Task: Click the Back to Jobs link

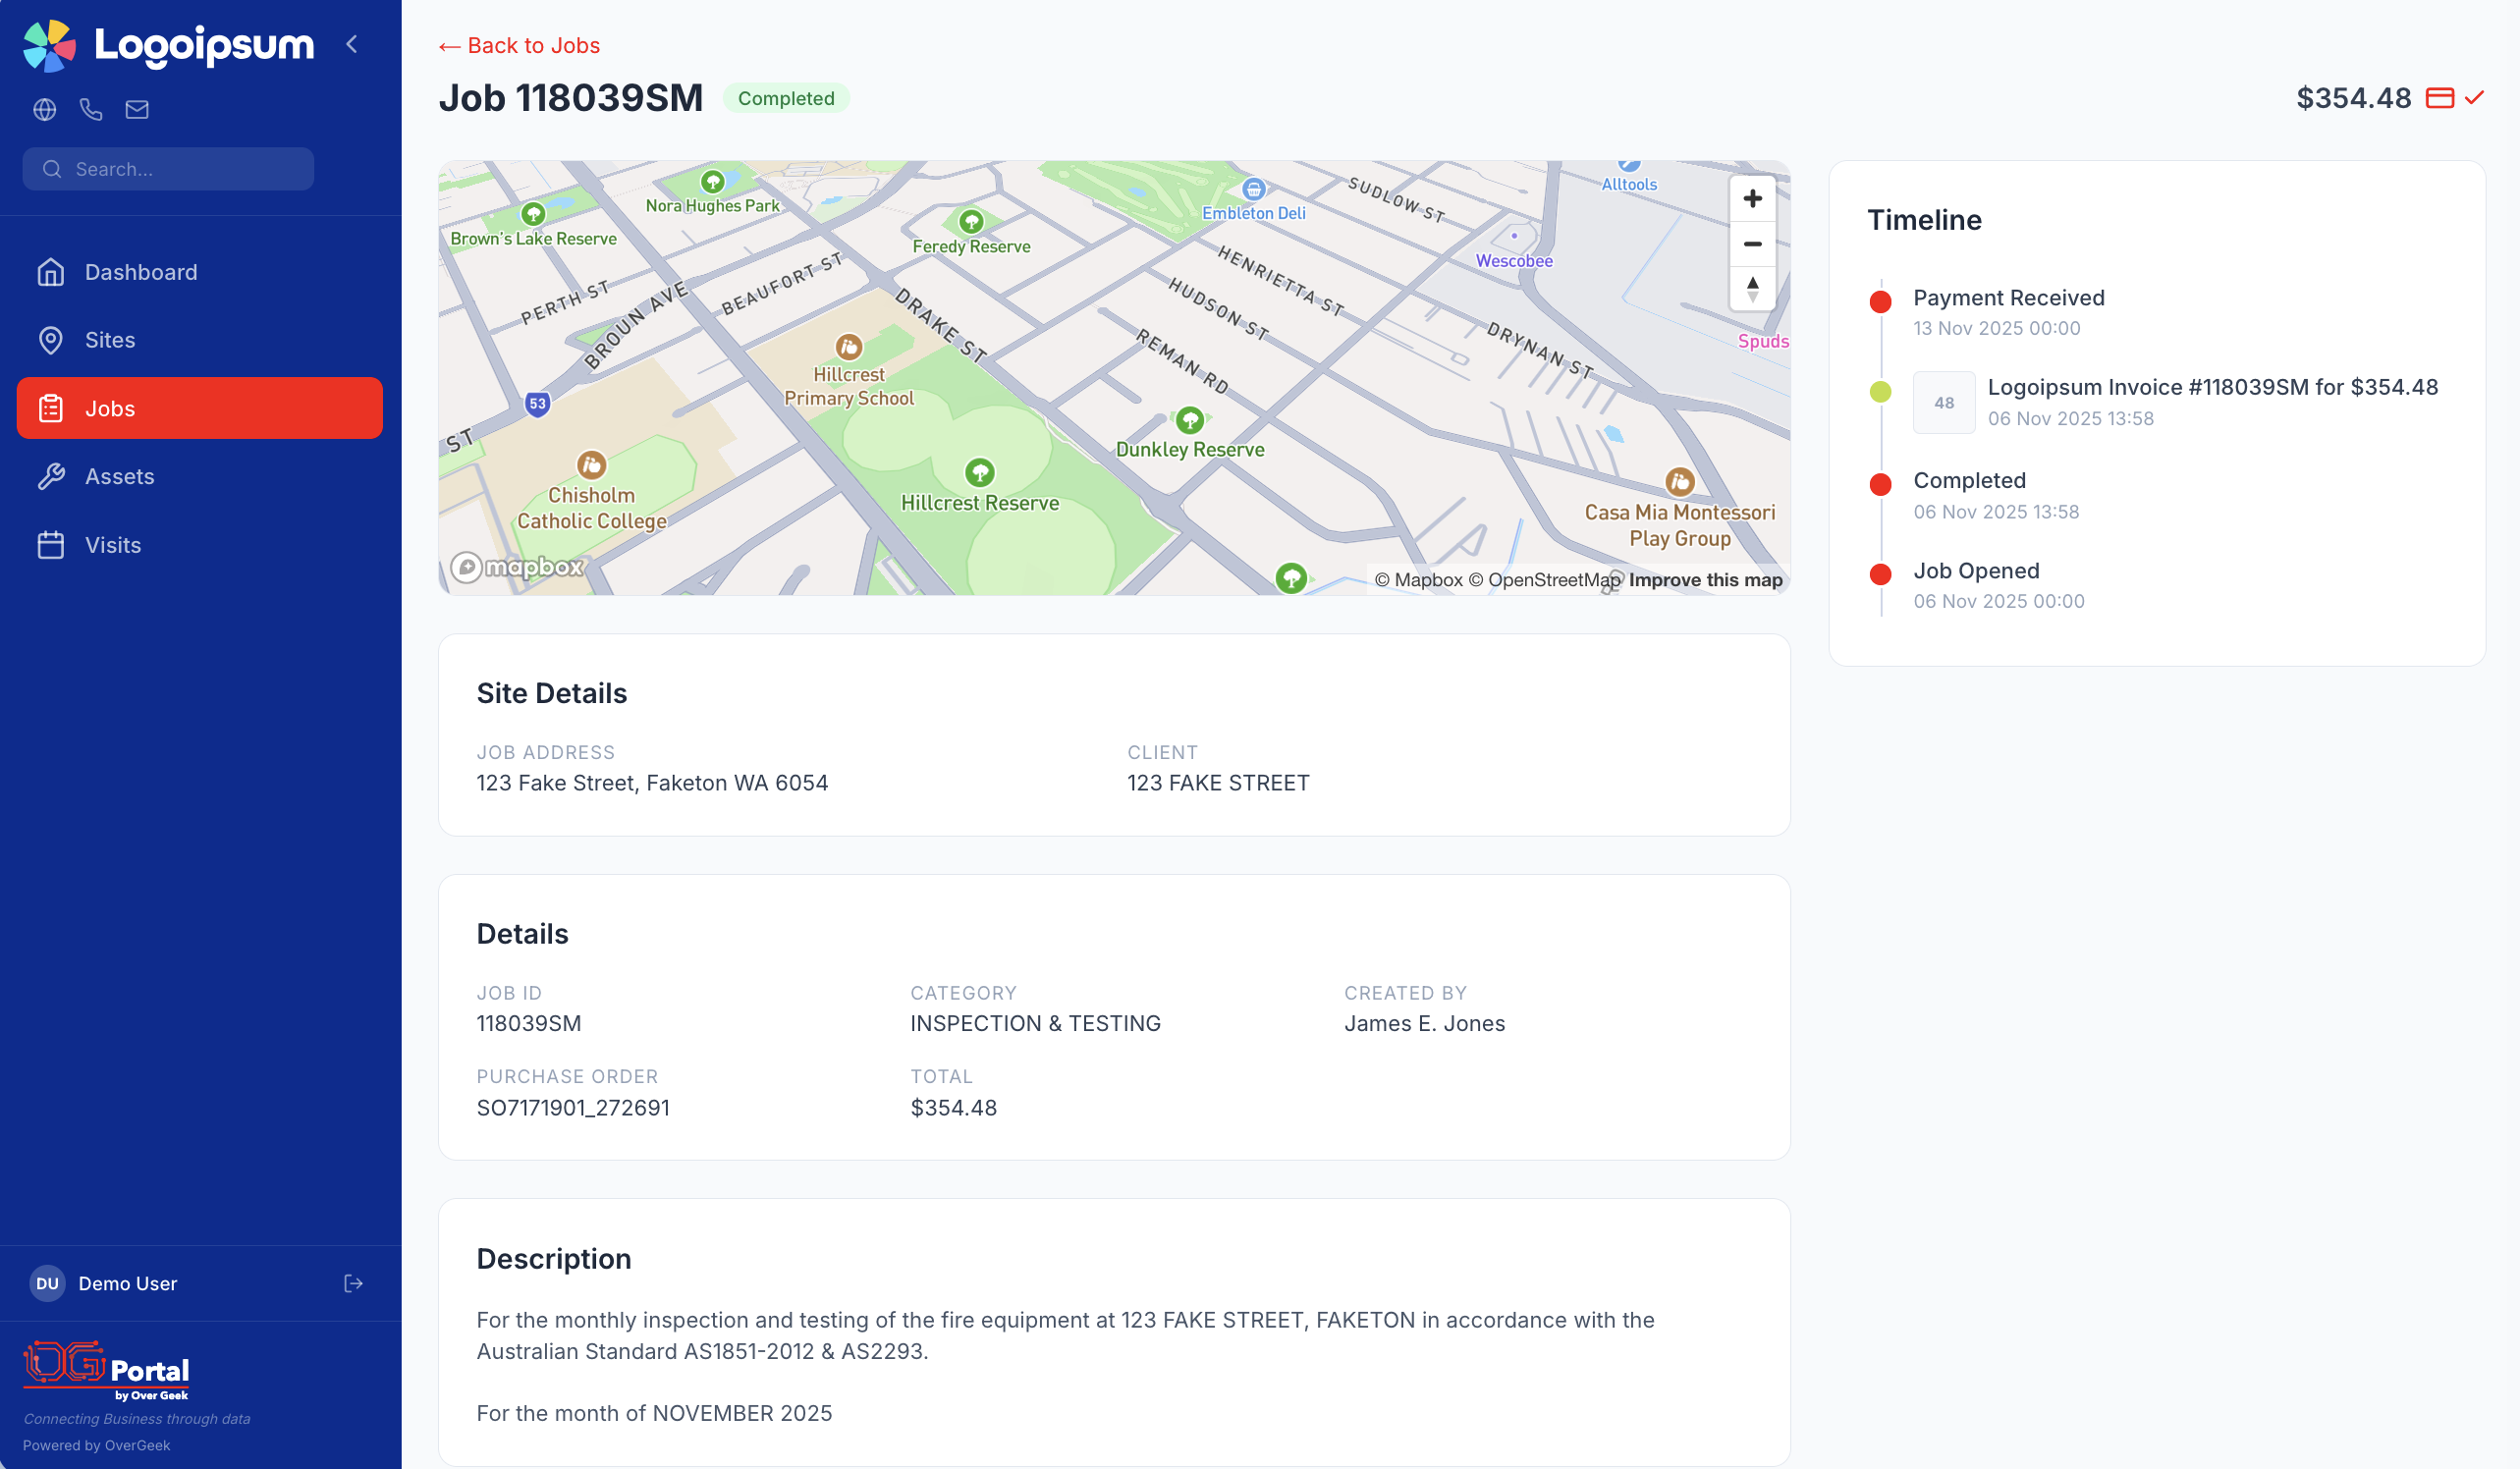Action: point(519,45)
